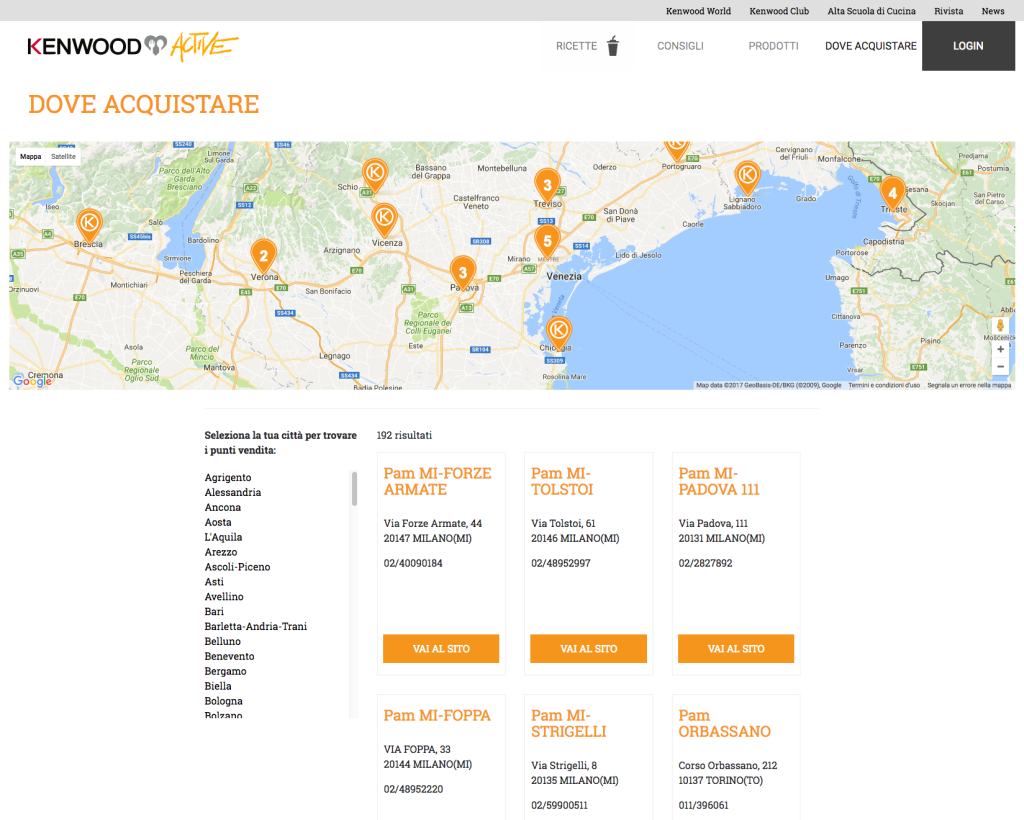Click Segnala un errore nella mappa

[969, 385]
